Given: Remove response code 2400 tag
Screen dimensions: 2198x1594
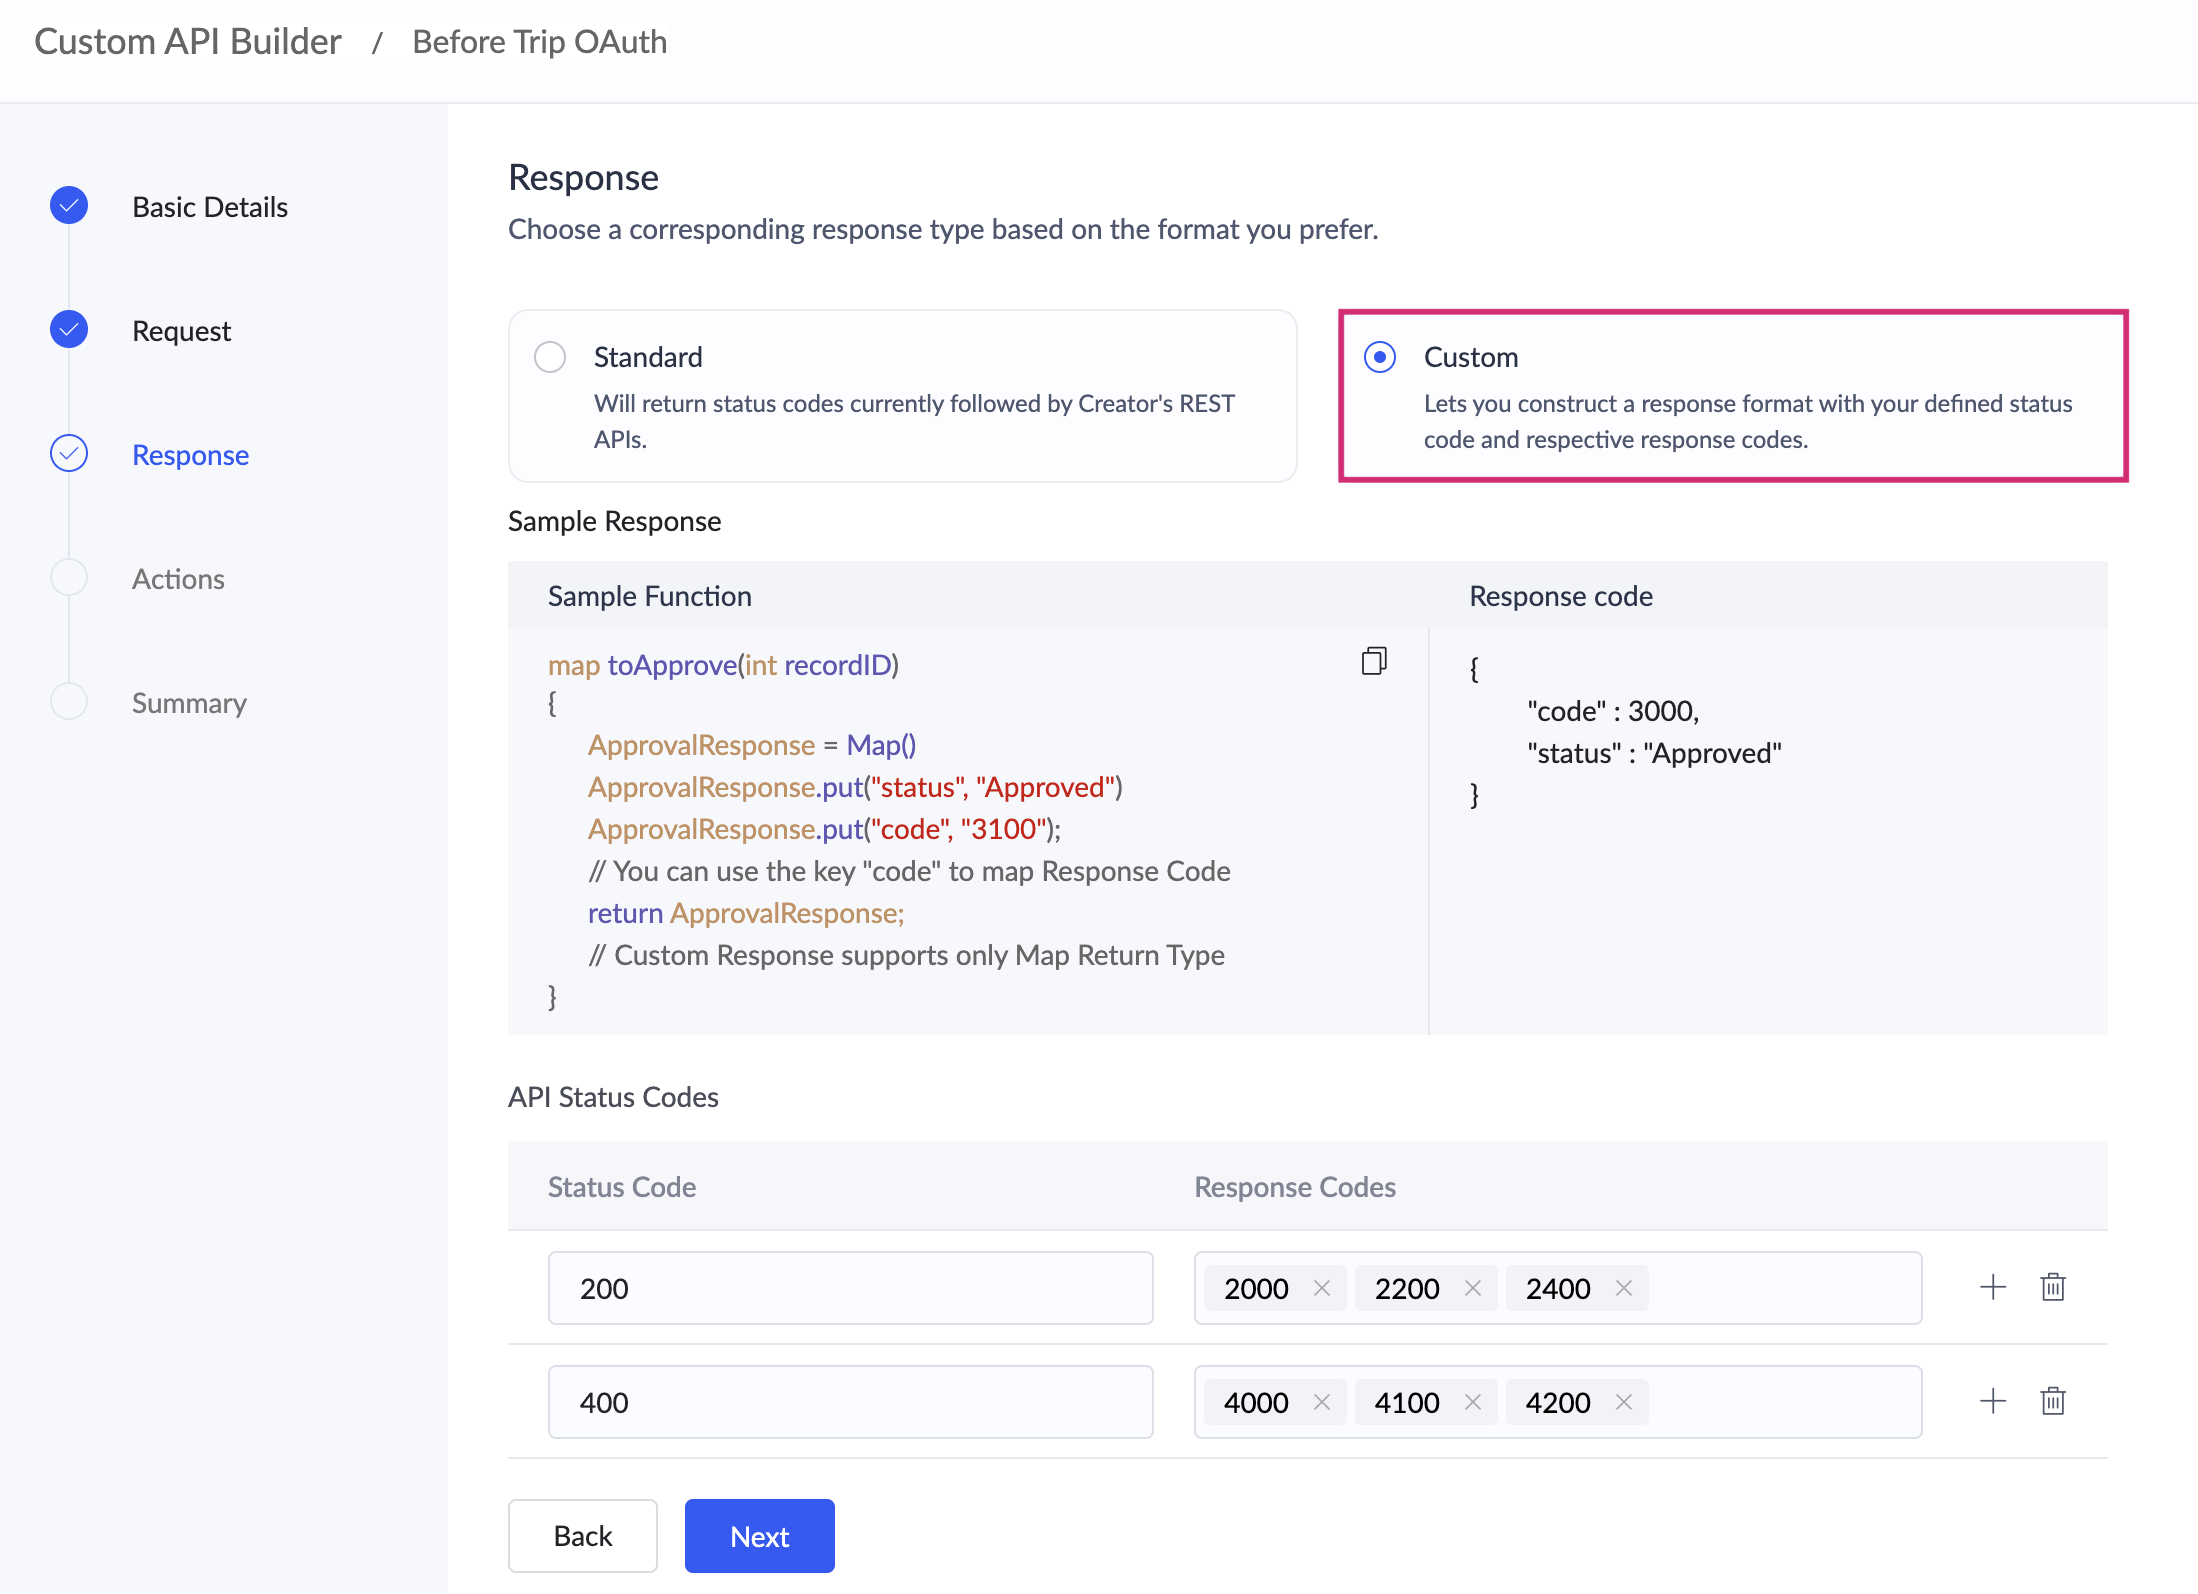Looking at the screenshot, I should (1623, 1288).
